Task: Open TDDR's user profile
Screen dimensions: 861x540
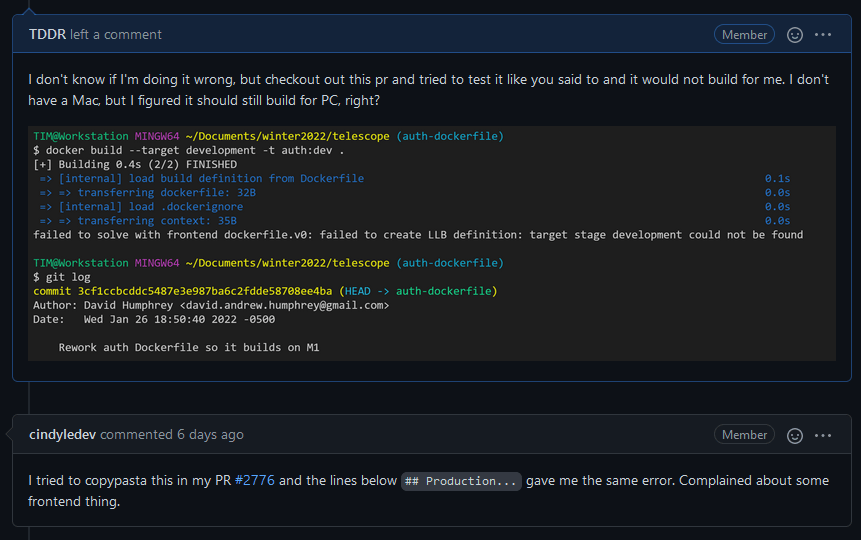Action: pyautogui.click(x=47, y=35)
